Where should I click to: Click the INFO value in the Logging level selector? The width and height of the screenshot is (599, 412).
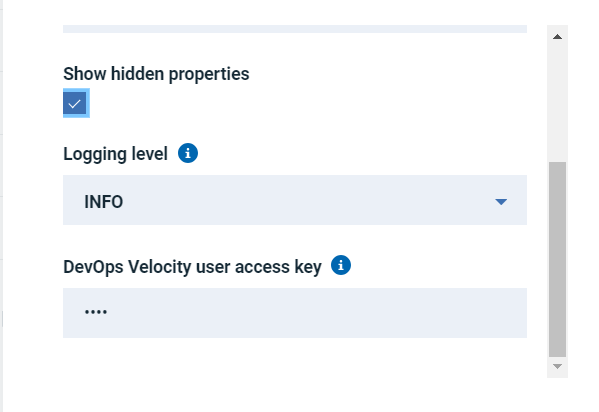coord(104,201)
